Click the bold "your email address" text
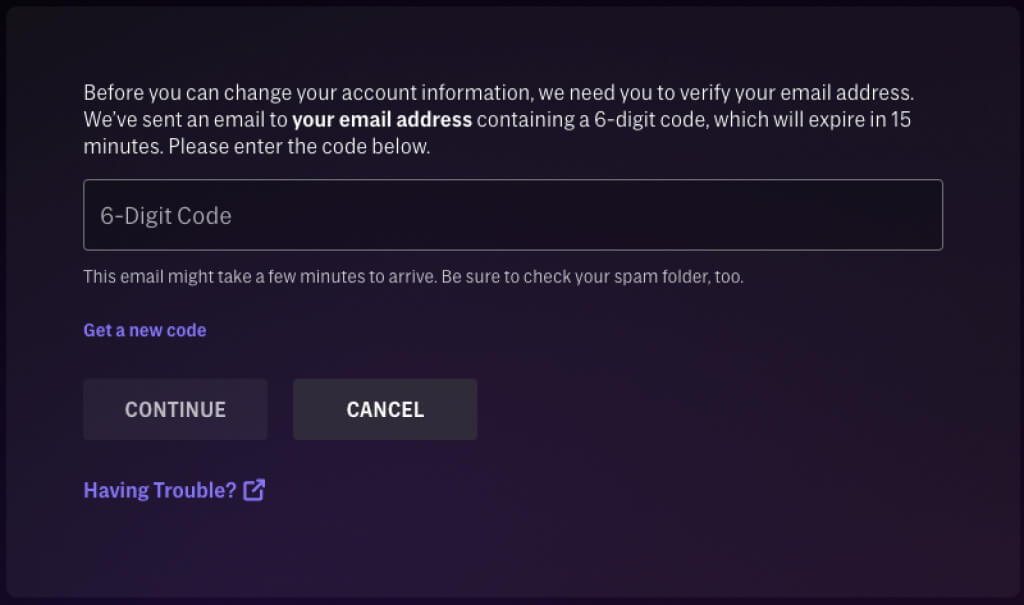 [381, 121]
